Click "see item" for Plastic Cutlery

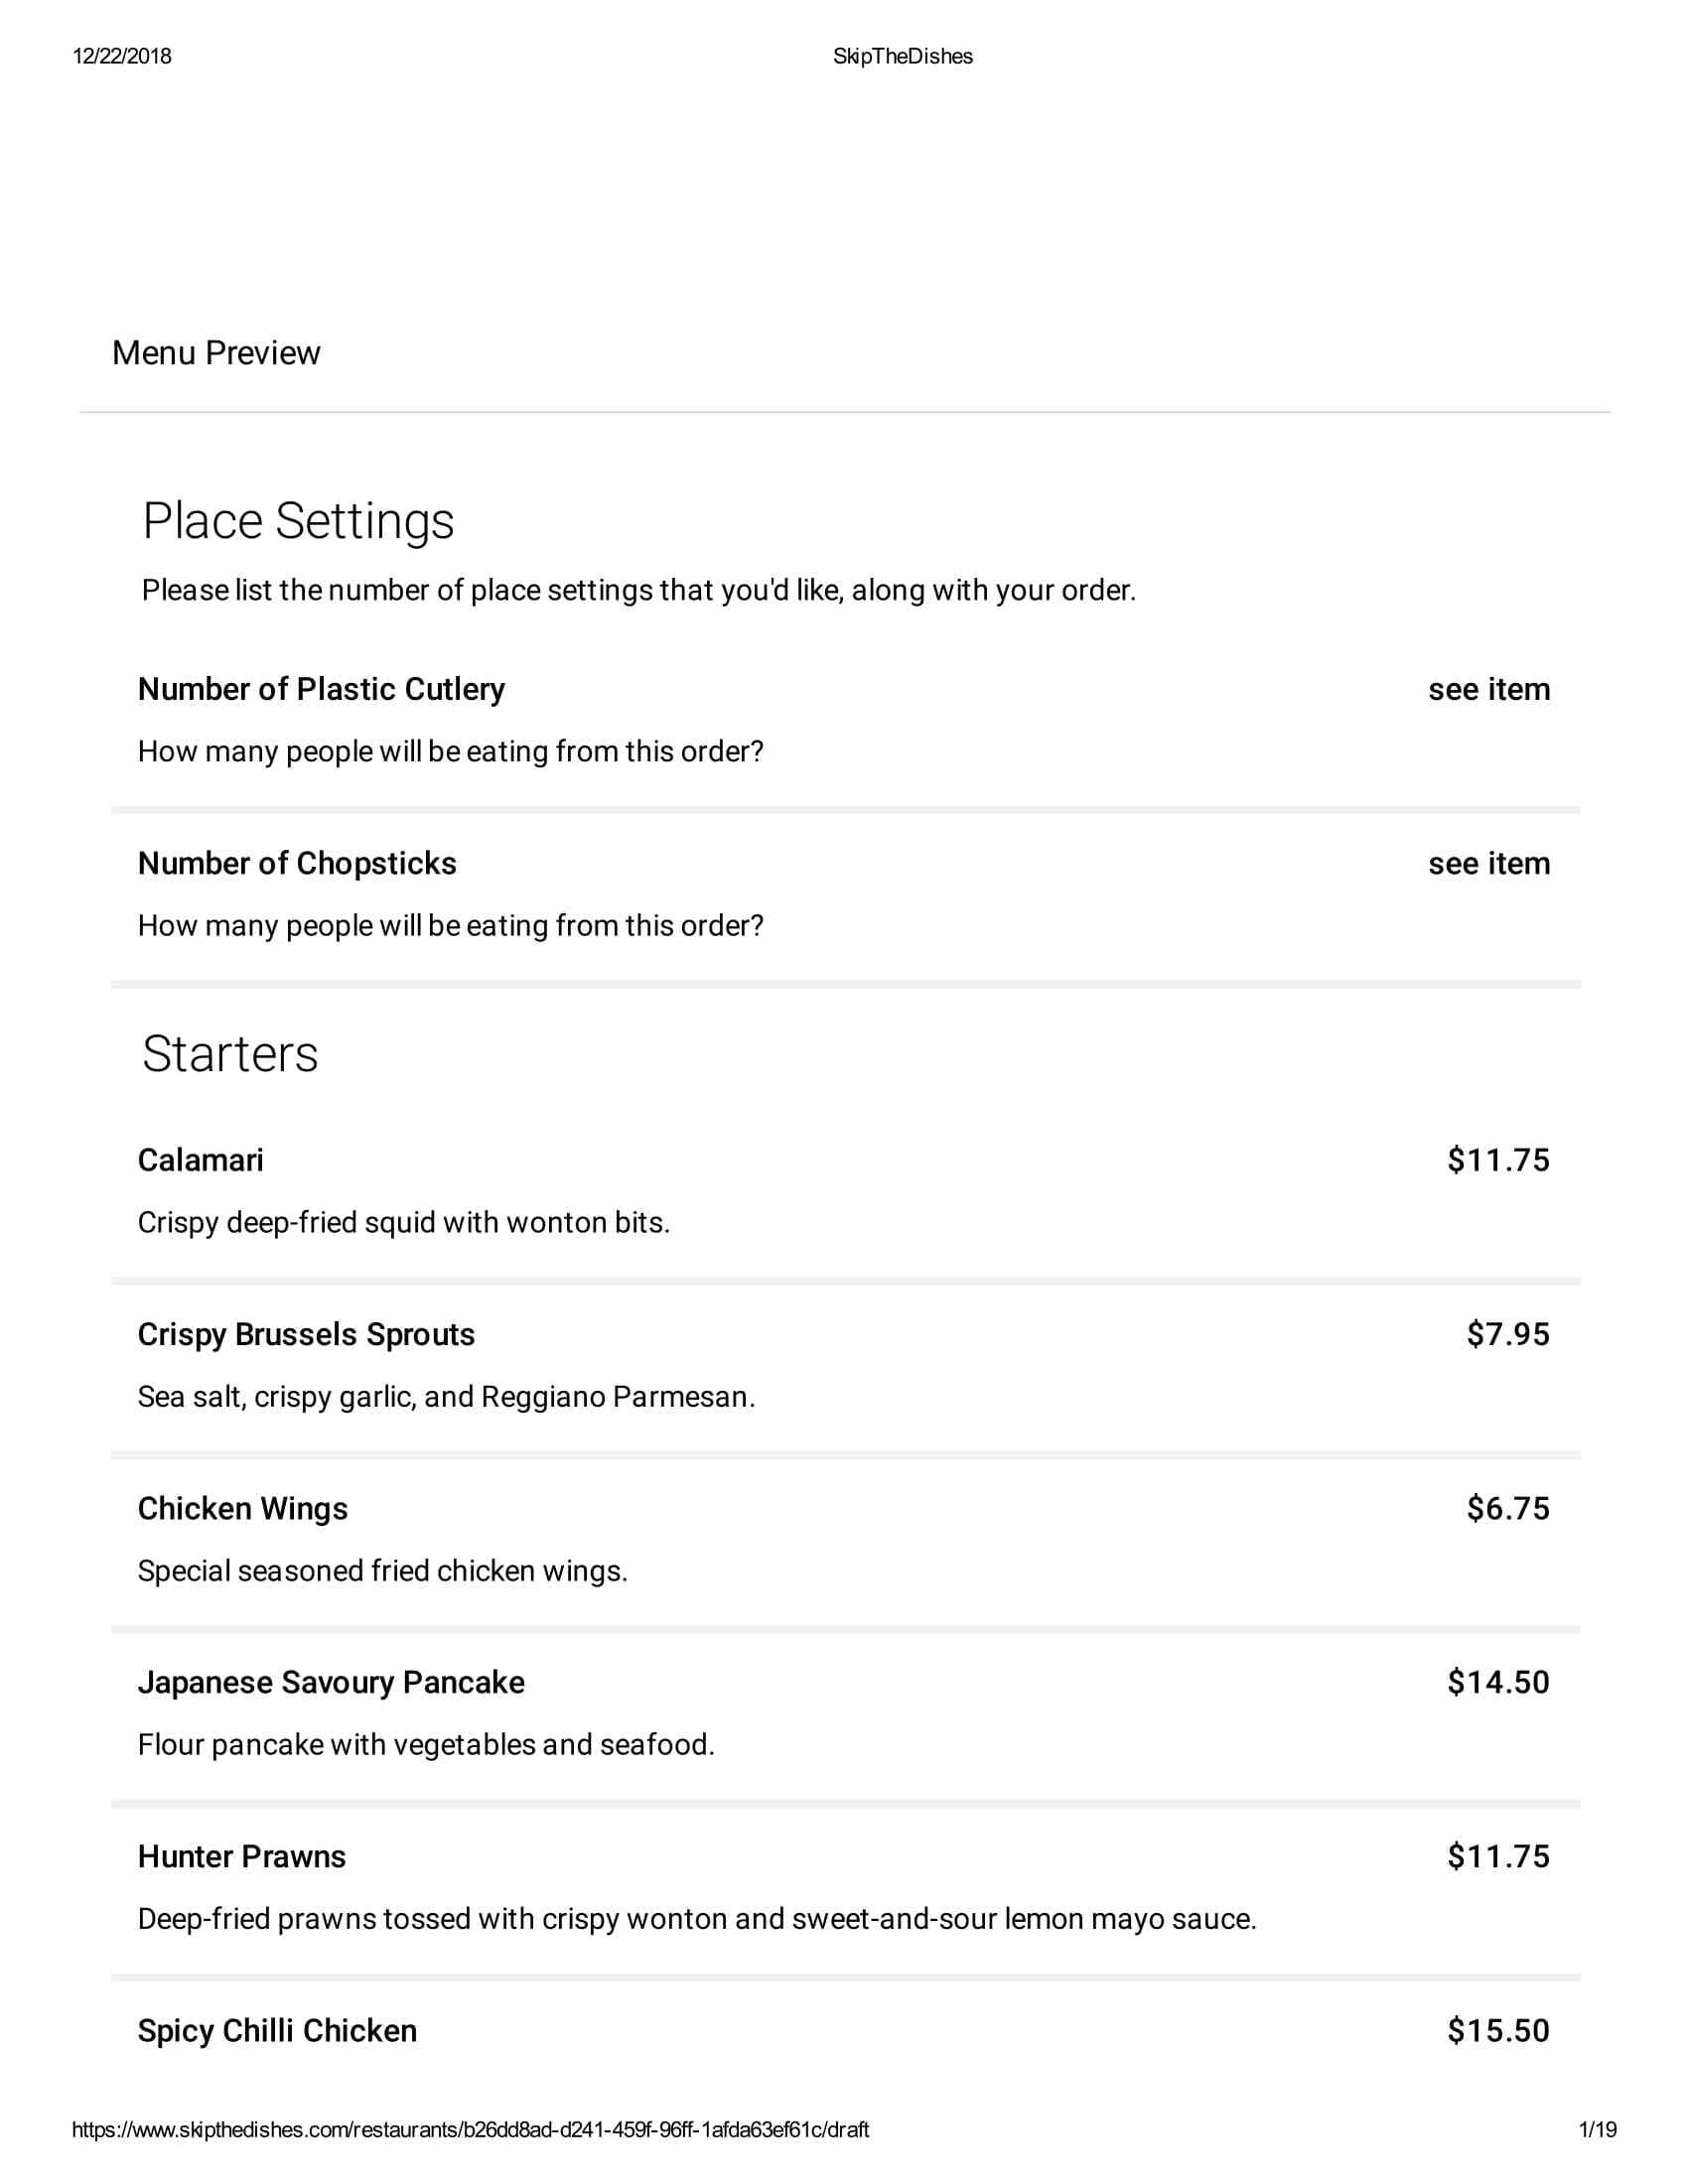point(1488,689)
